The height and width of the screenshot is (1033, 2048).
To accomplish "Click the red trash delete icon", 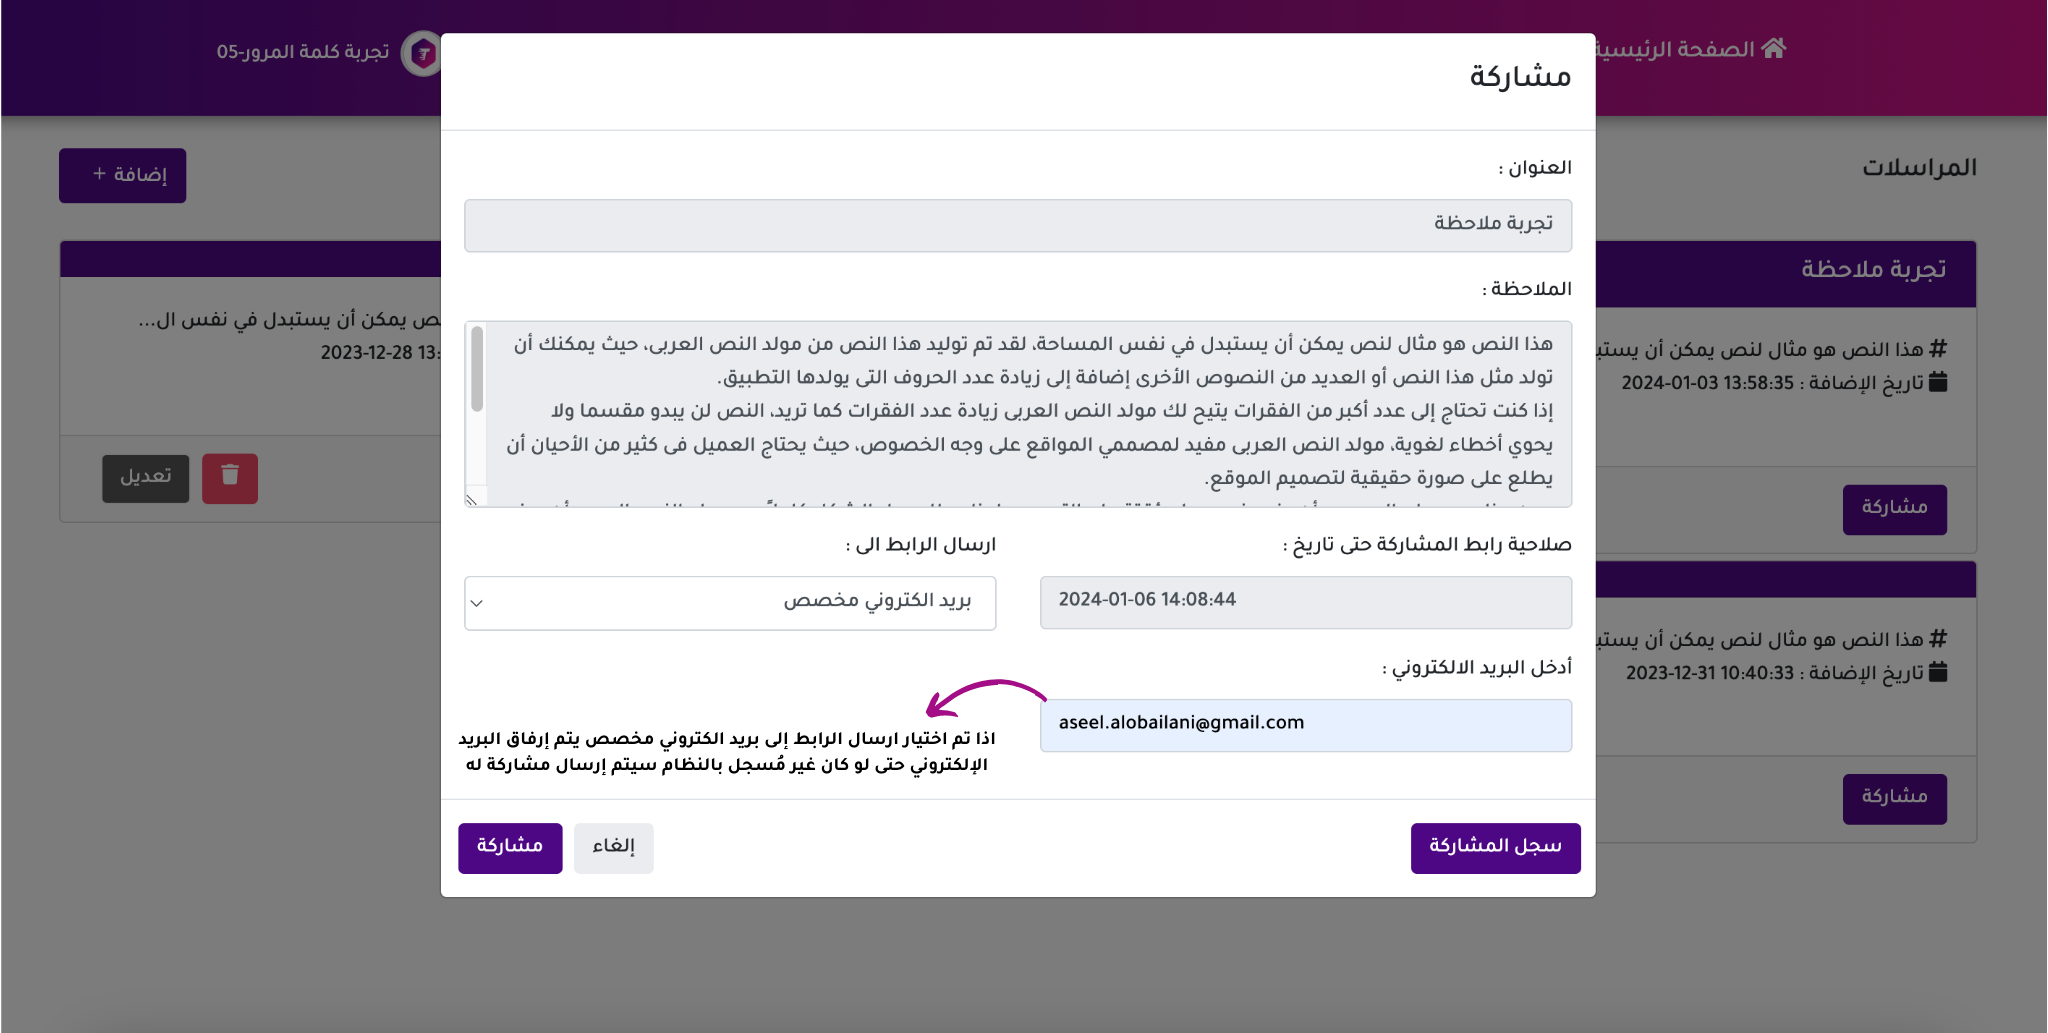I will click(230, 477).
